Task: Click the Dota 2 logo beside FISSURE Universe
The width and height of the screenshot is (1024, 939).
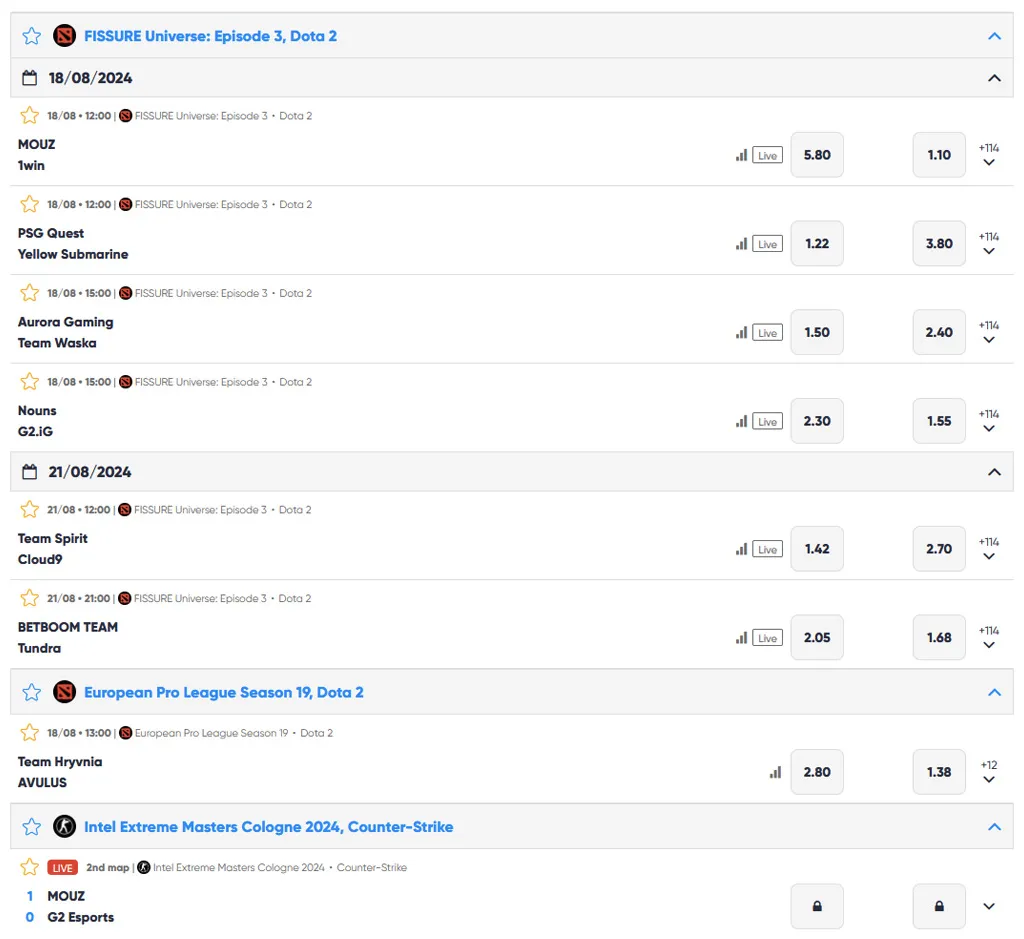Action: 64,36
